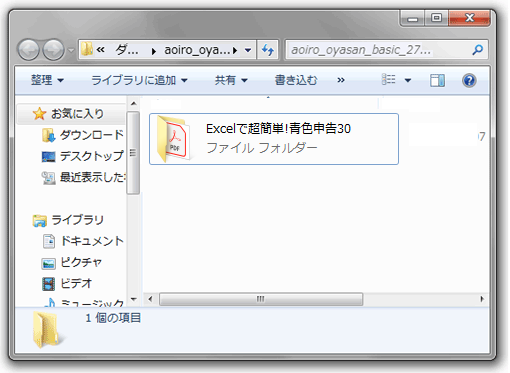Click the navigation pane vertical scrollbar thumb
Screen dimensions: 510x373
(x=133, y=153)
